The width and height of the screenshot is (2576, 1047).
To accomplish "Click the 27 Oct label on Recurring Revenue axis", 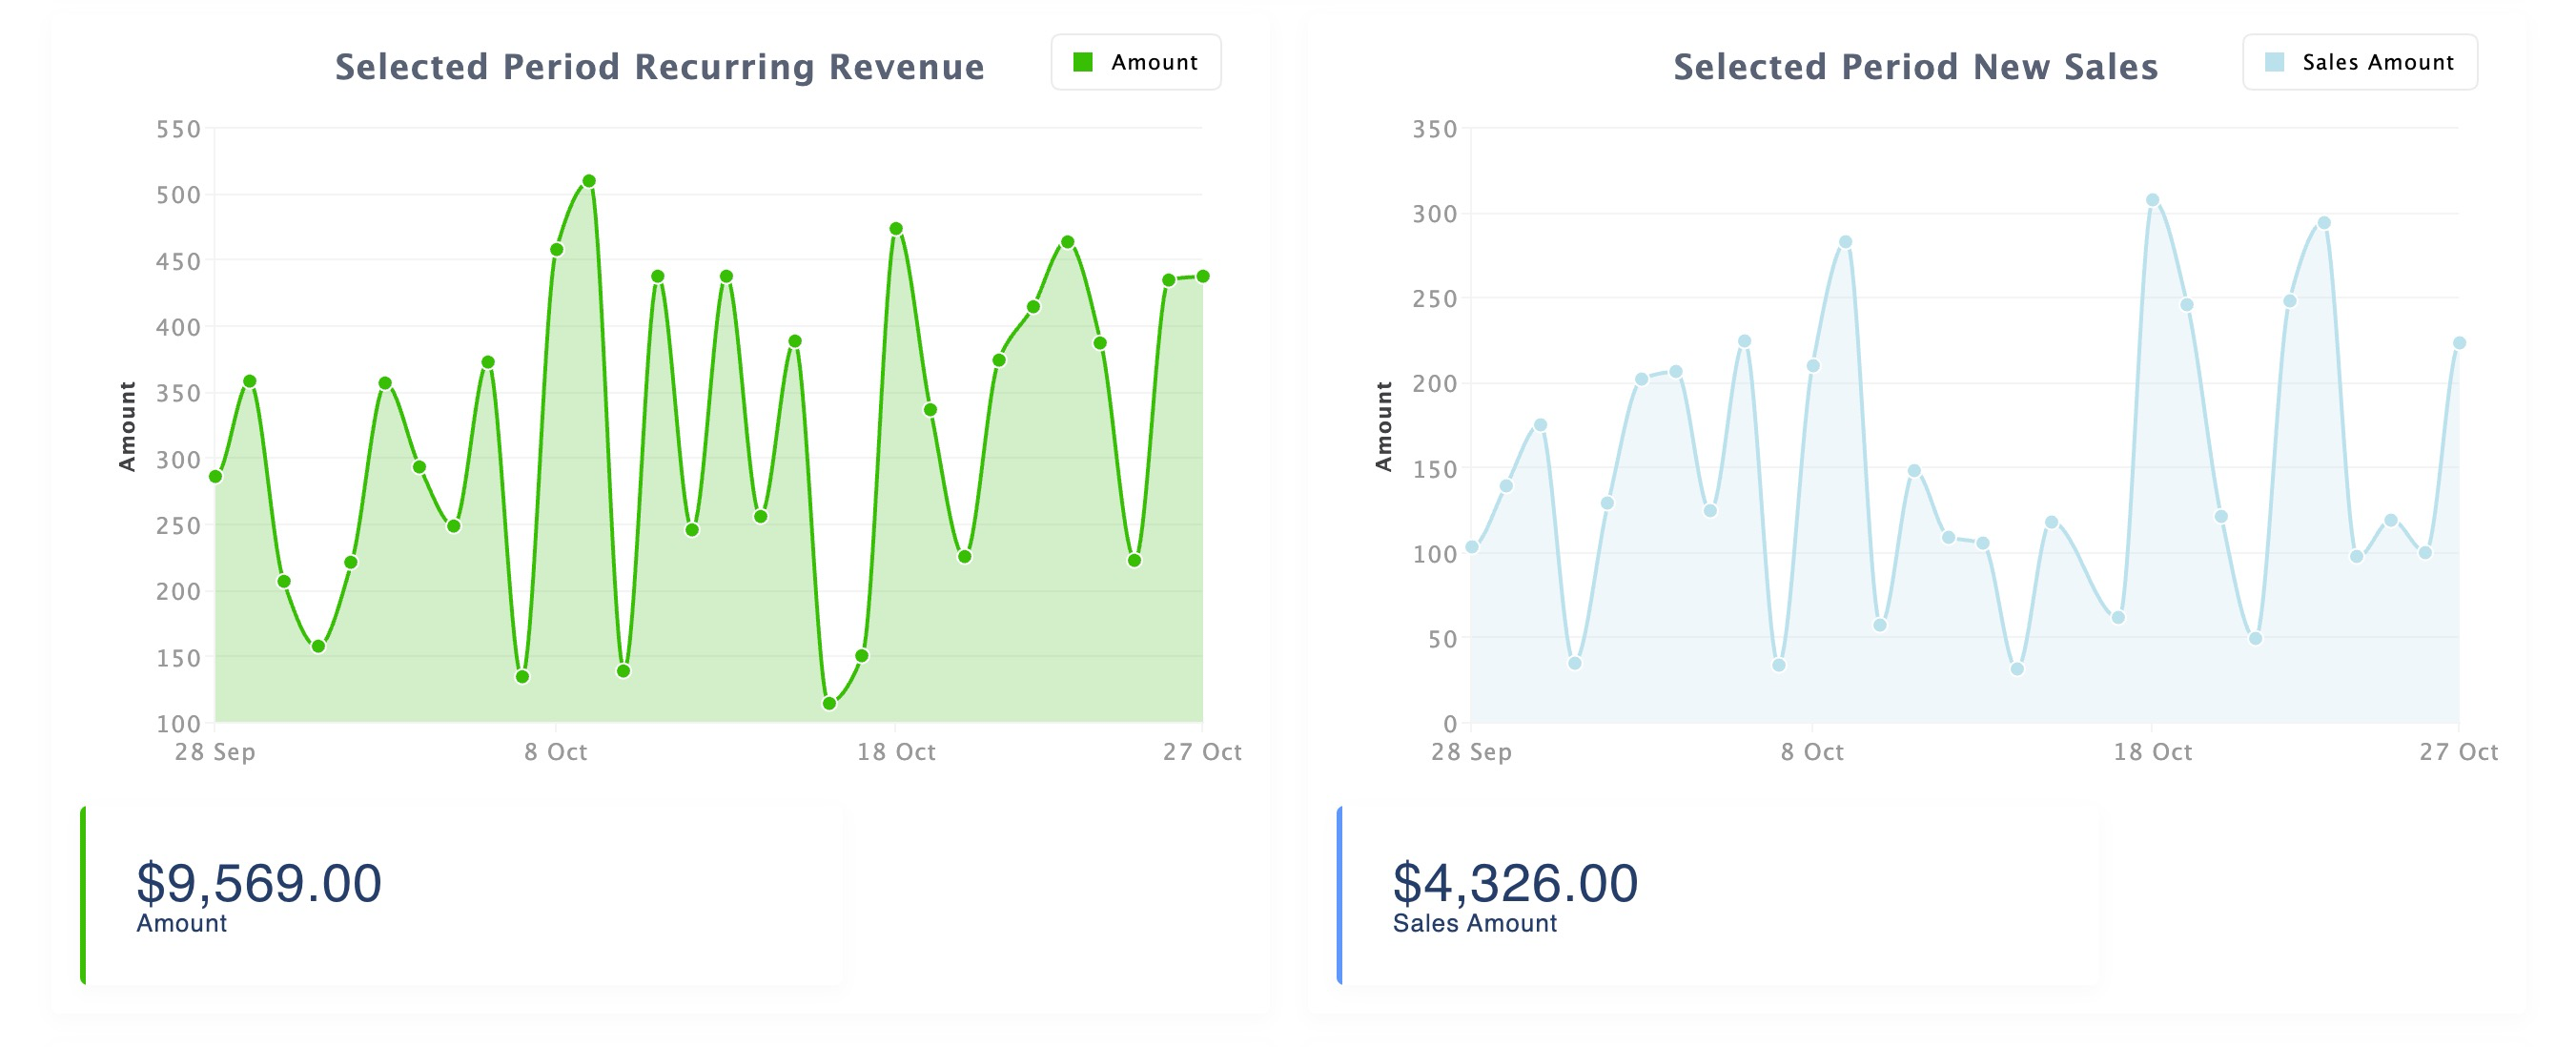I will 1202,752.
